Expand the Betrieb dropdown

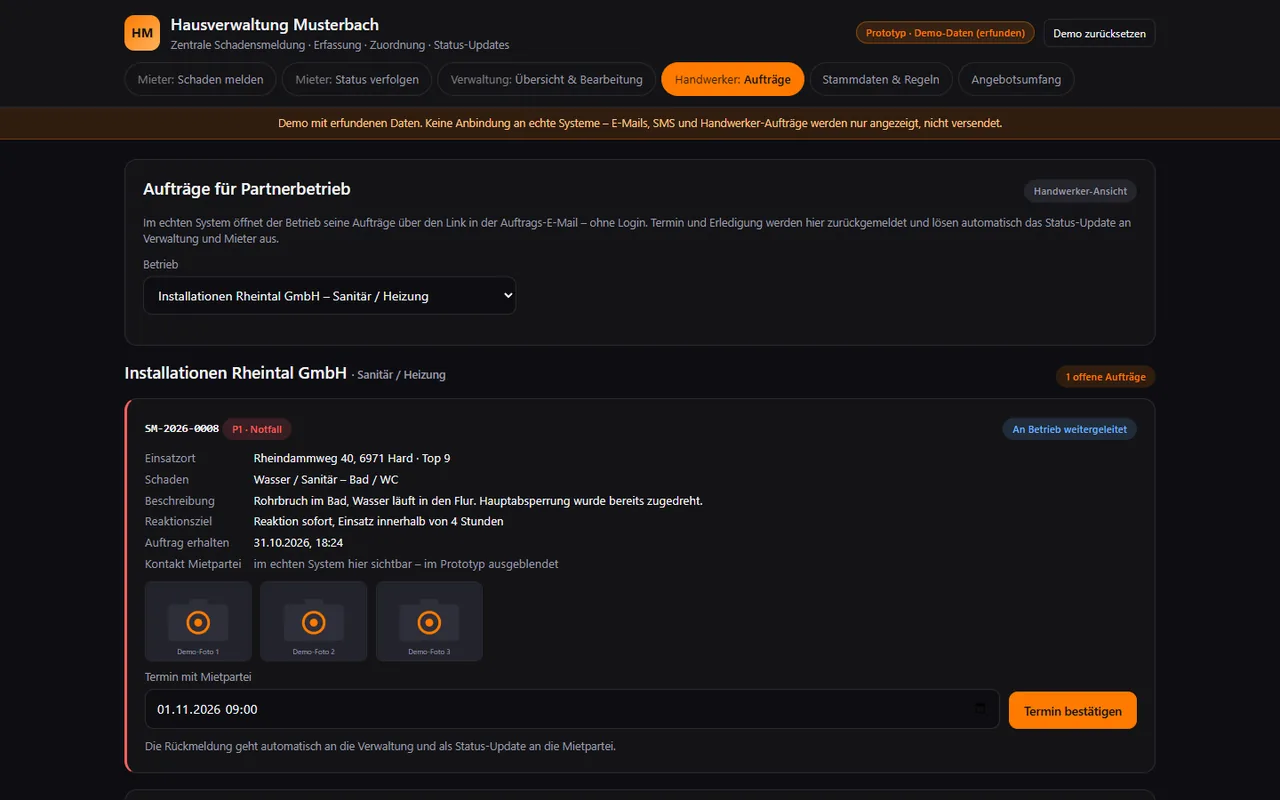click(330, 296)
